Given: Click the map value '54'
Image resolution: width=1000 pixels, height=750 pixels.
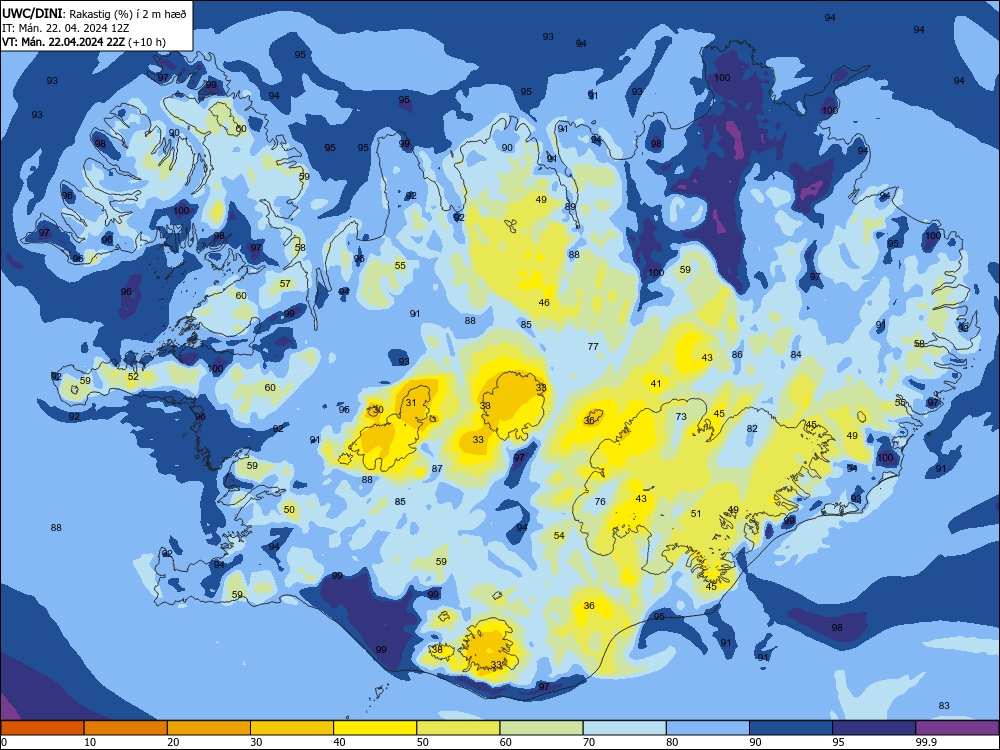Looking at the screenshot, I should coord(559,535).
